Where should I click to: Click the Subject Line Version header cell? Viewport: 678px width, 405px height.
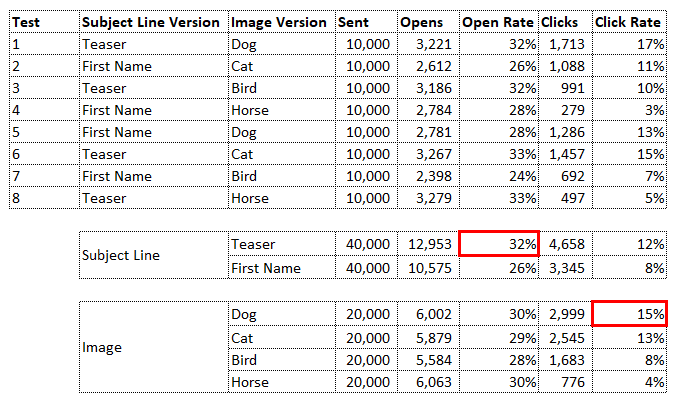[x=154, y=22]
